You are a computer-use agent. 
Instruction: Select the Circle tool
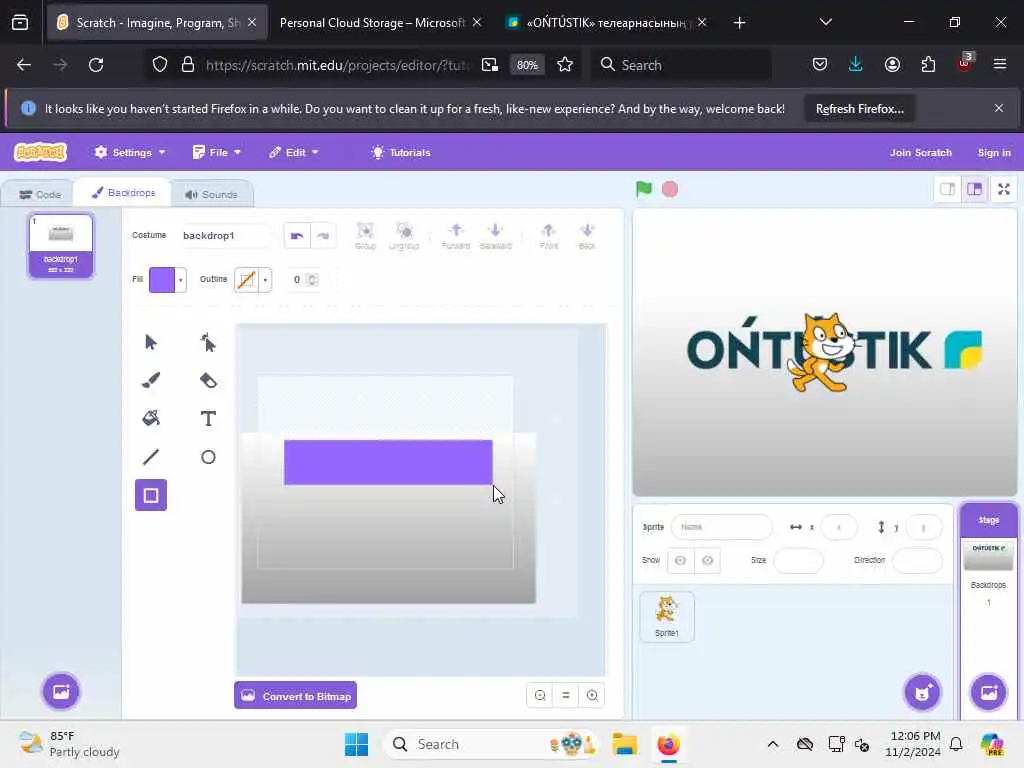tap(208, 456)
